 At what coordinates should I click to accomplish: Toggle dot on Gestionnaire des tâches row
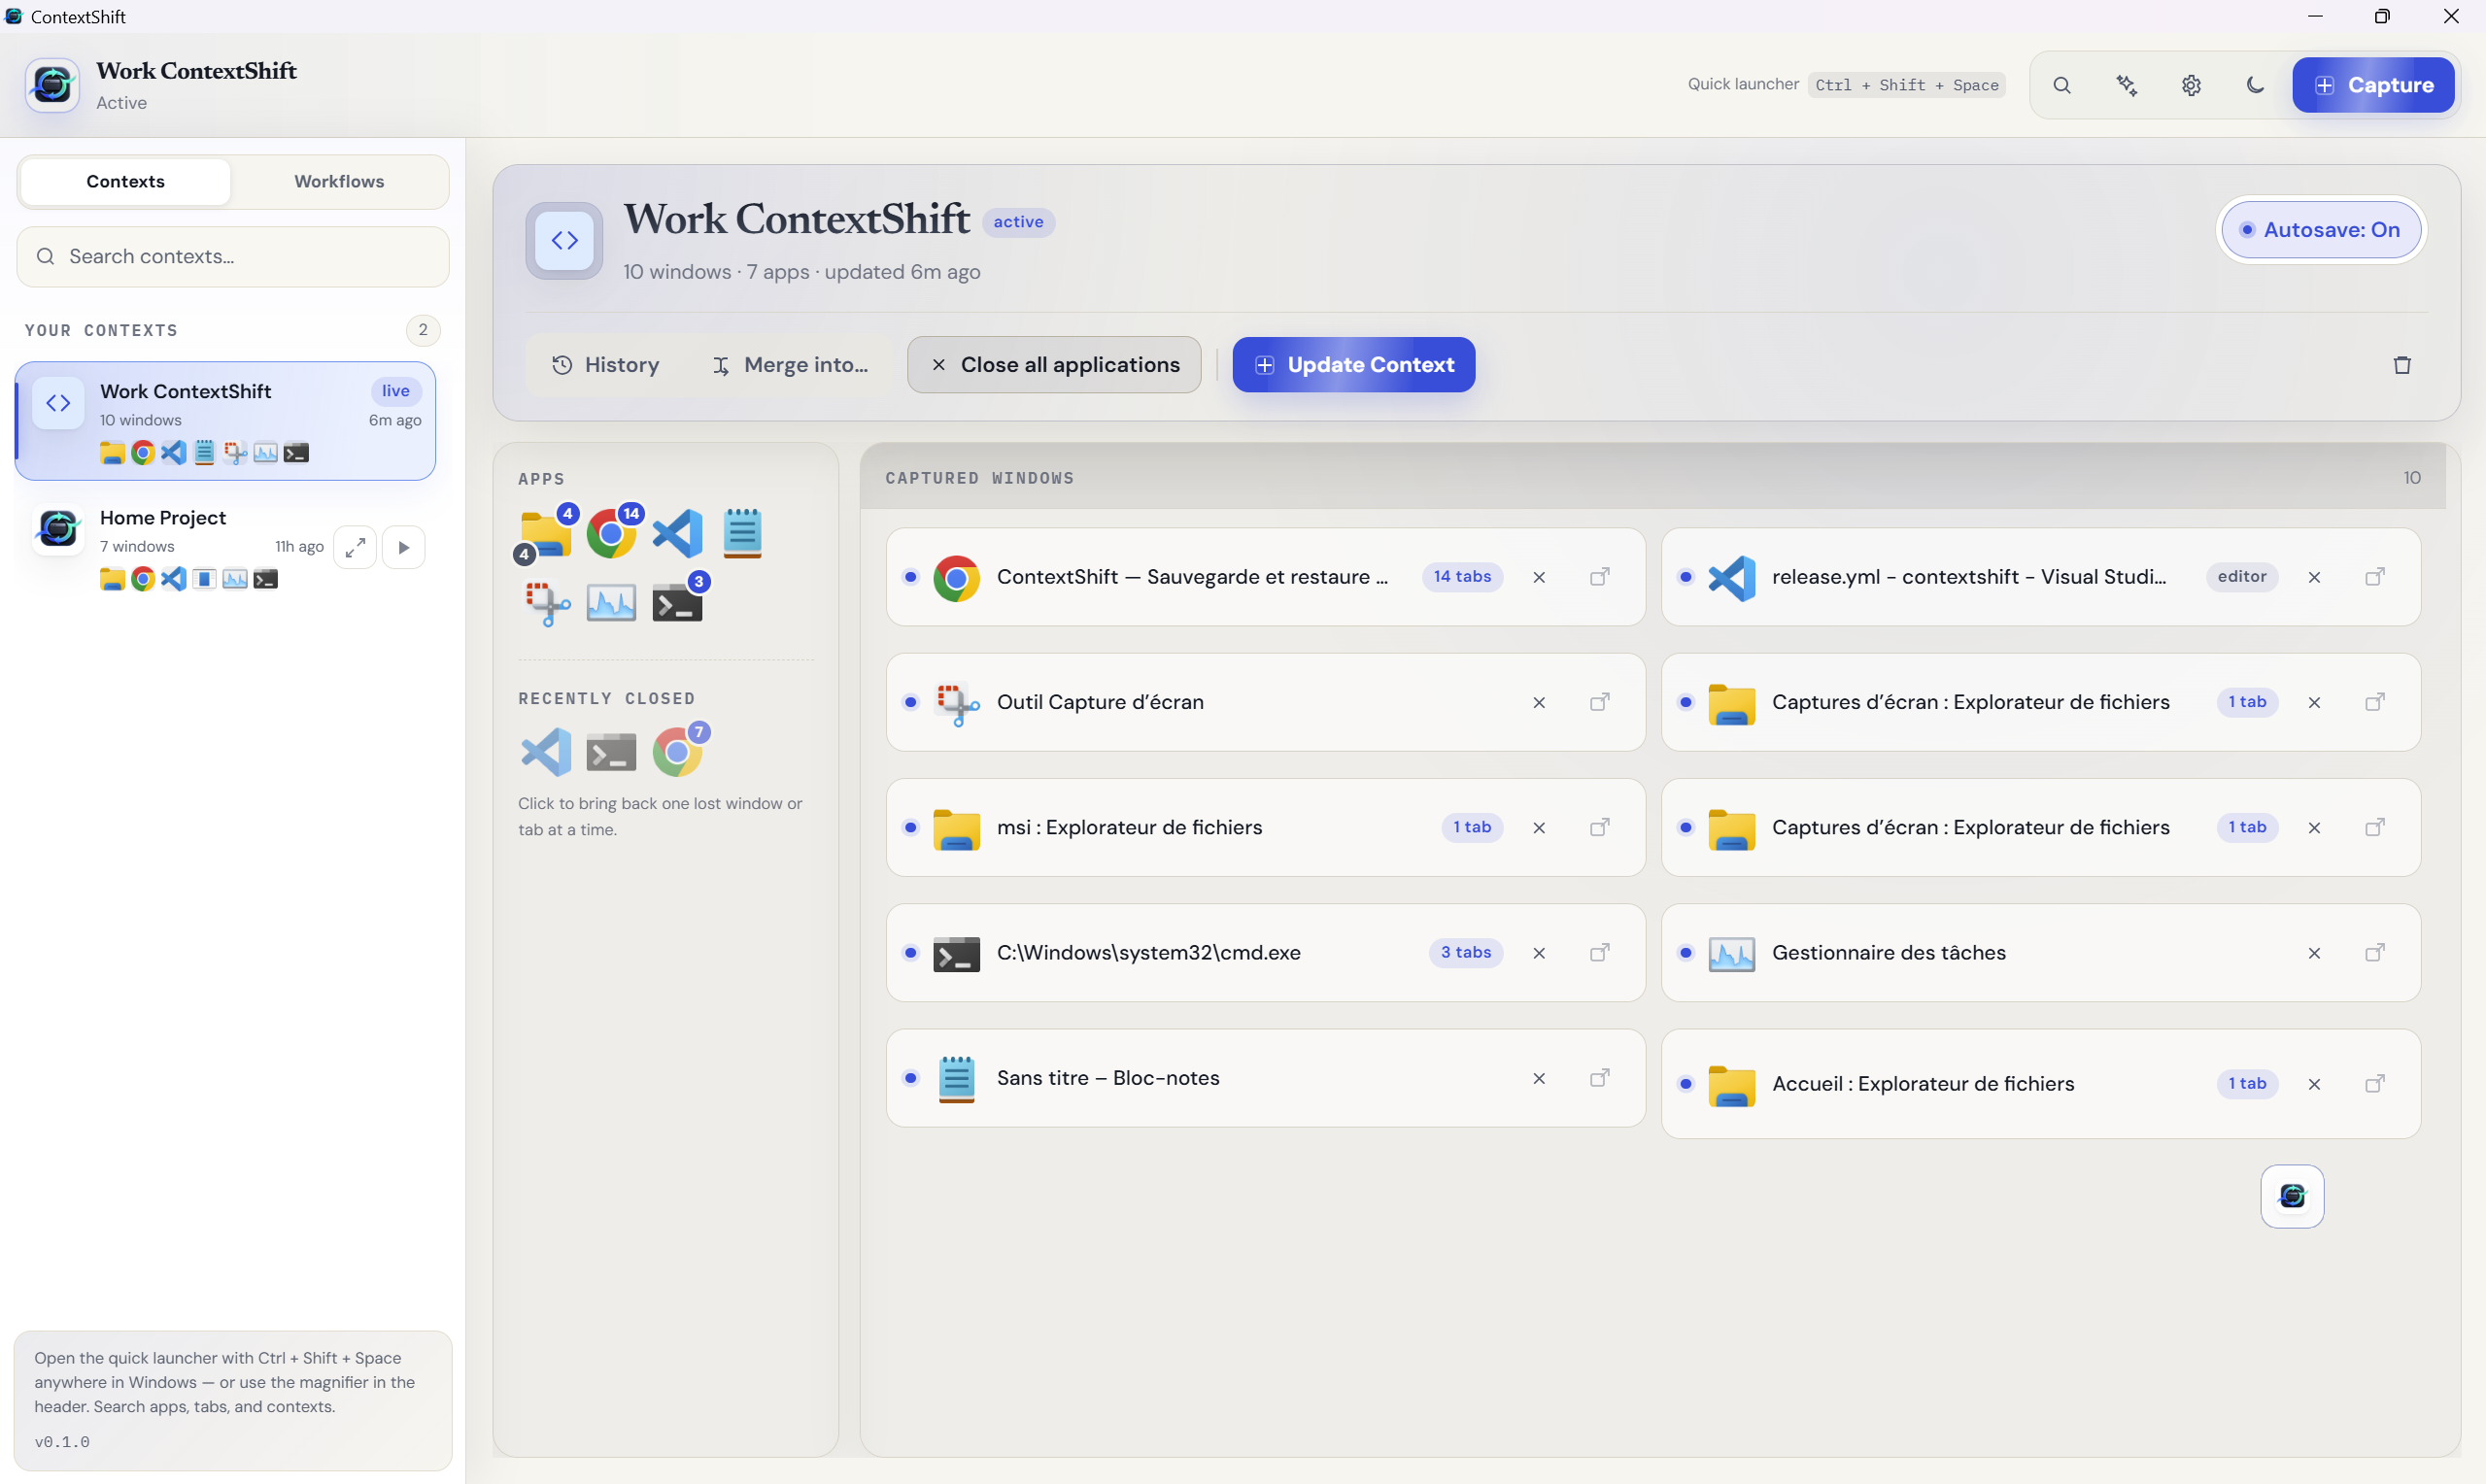point(1686,953)
